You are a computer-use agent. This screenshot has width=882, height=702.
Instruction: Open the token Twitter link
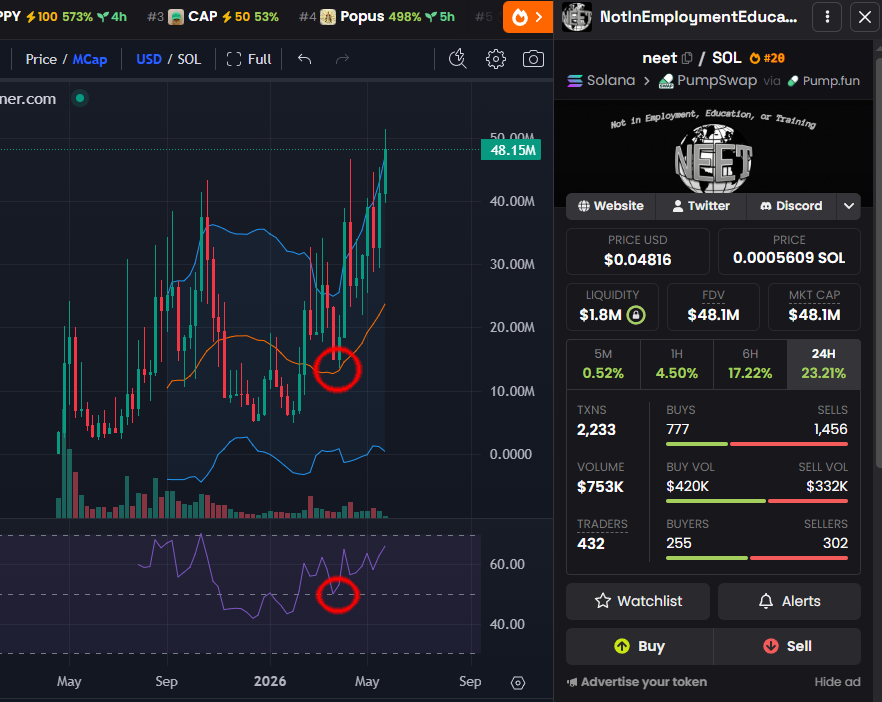click(x=701, y=206)
